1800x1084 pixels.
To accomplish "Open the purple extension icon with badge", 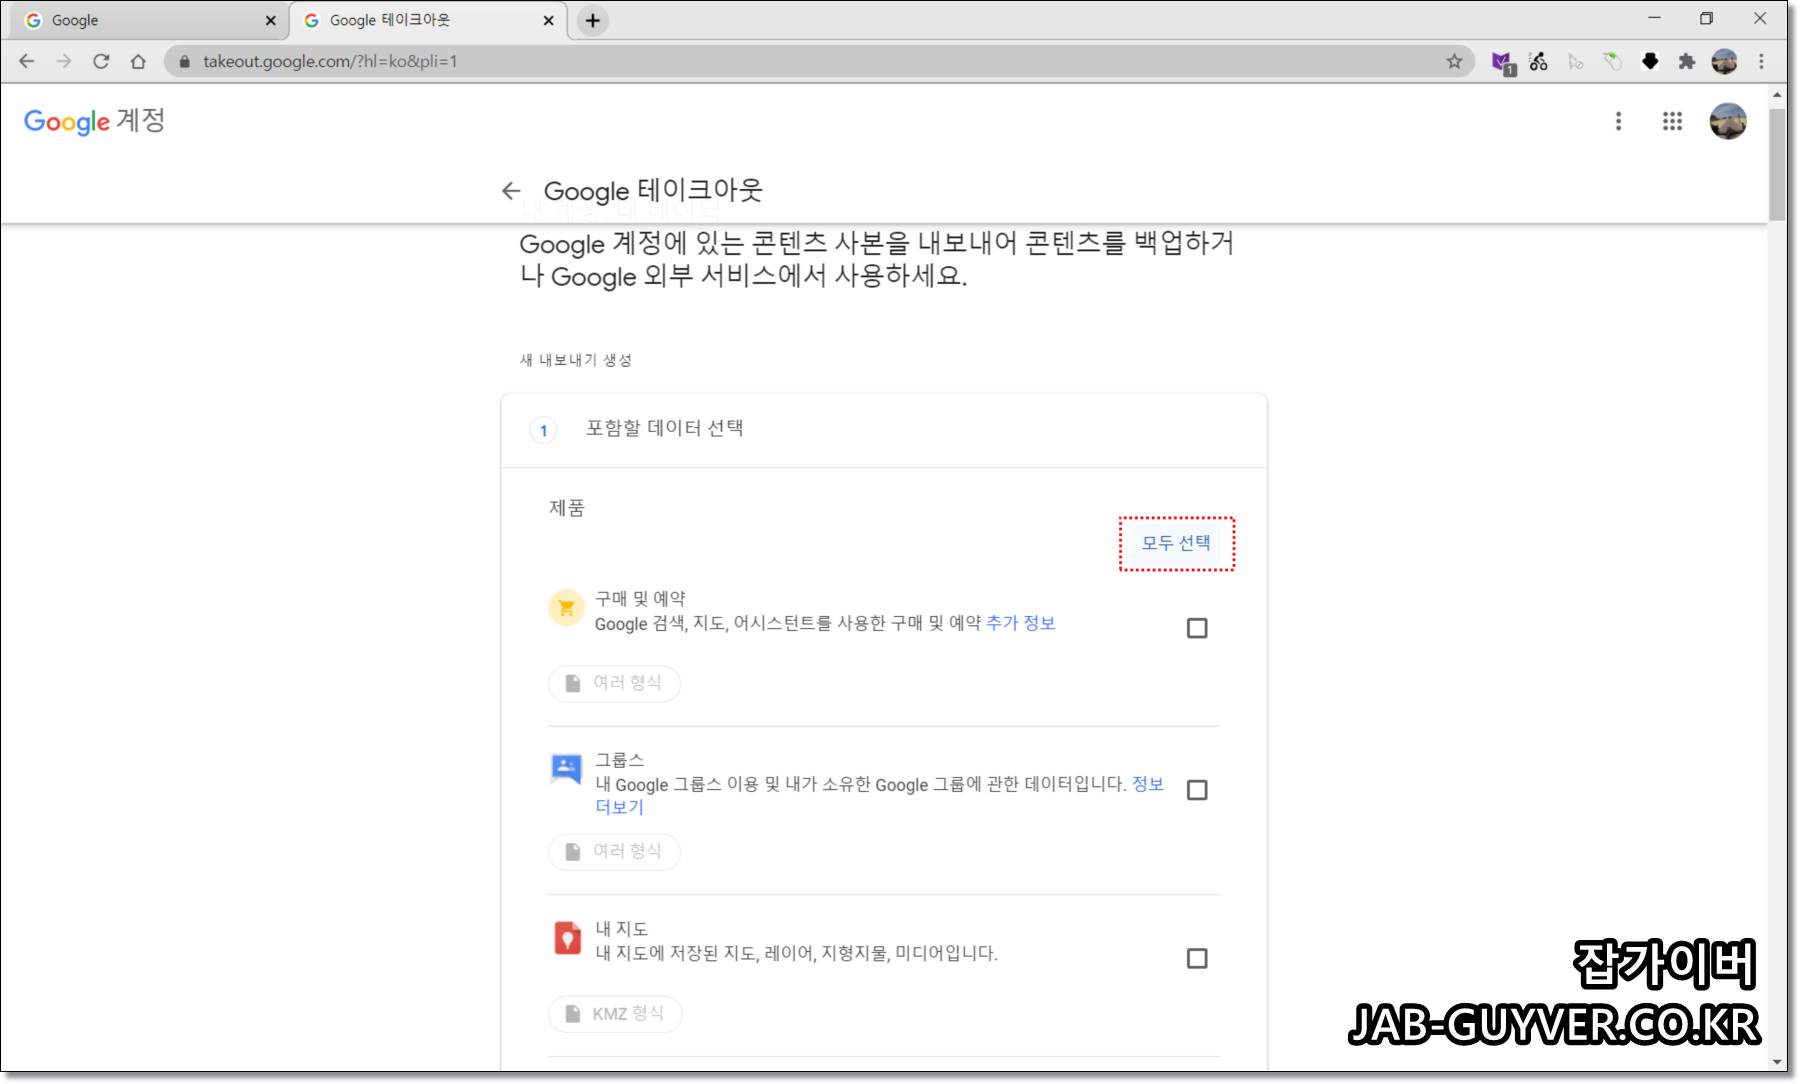I will click(x=1502, y=62).
